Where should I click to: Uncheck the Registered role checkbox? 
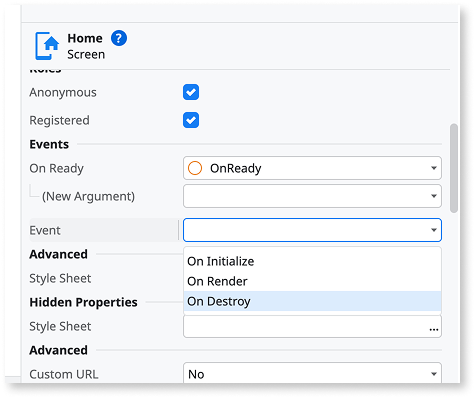click(191, 120)
